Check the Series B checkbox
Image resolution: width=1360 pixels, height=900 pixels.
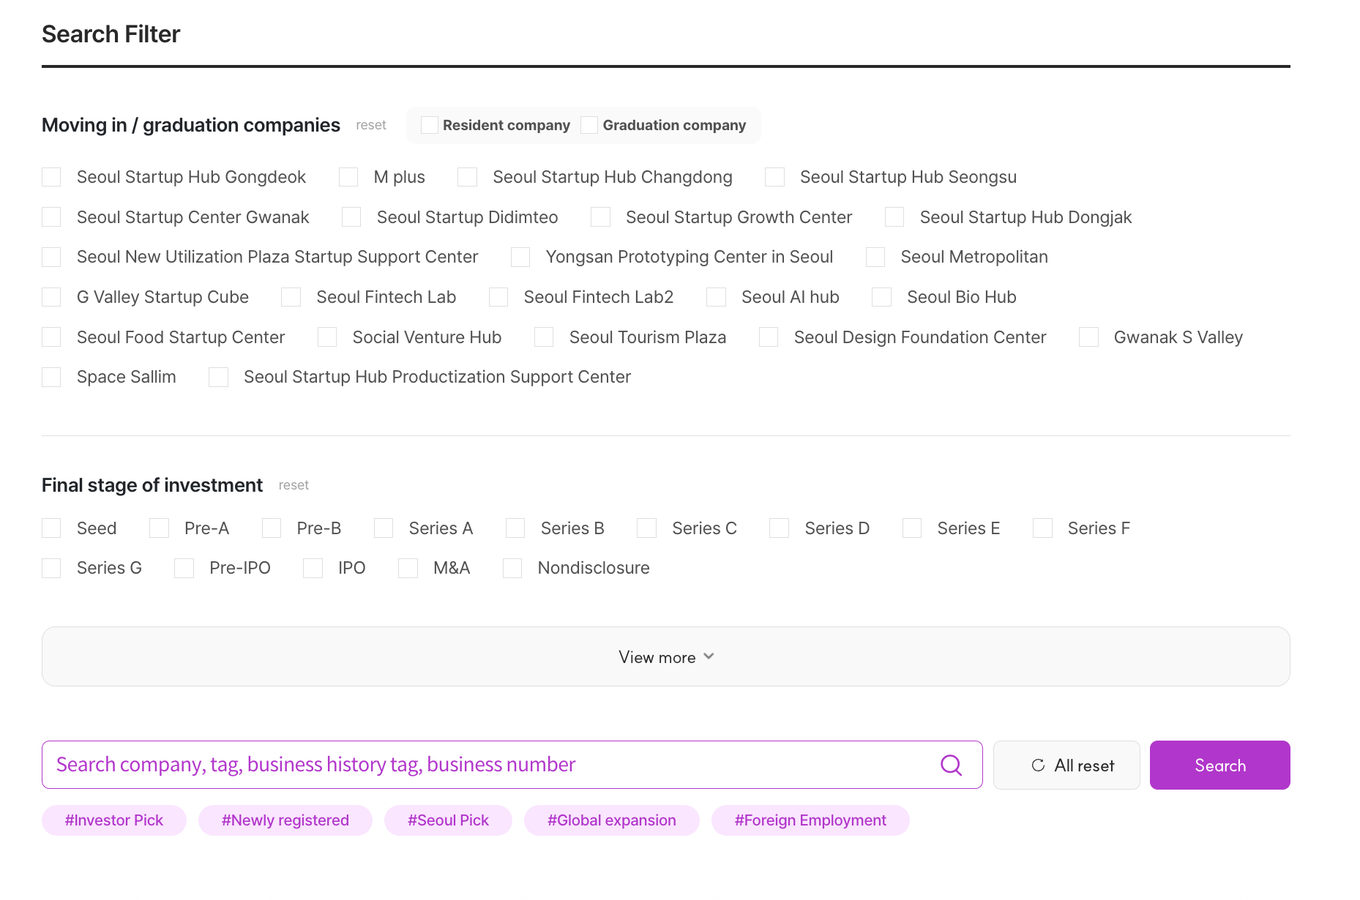[x=516, y=528]
